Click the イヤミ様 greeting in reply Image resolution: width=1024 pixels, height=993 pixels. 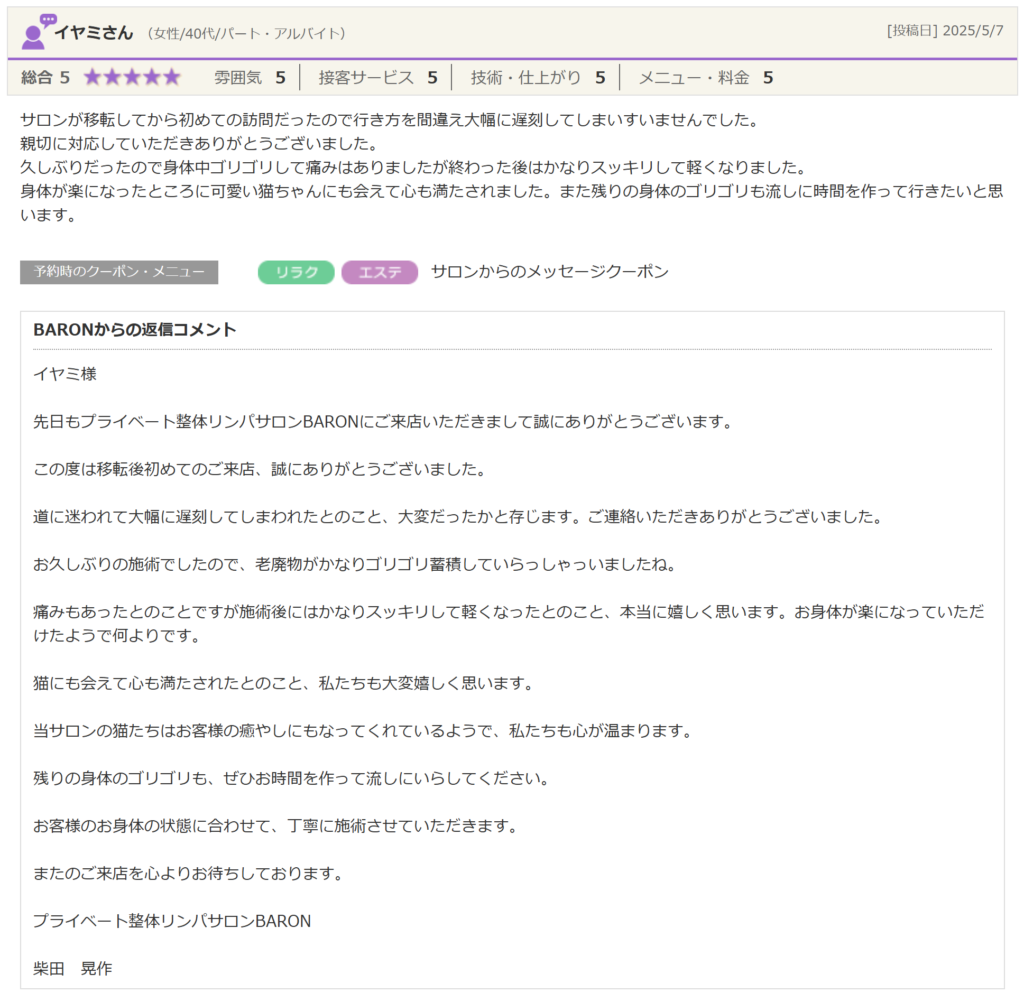tap(65, 374)
